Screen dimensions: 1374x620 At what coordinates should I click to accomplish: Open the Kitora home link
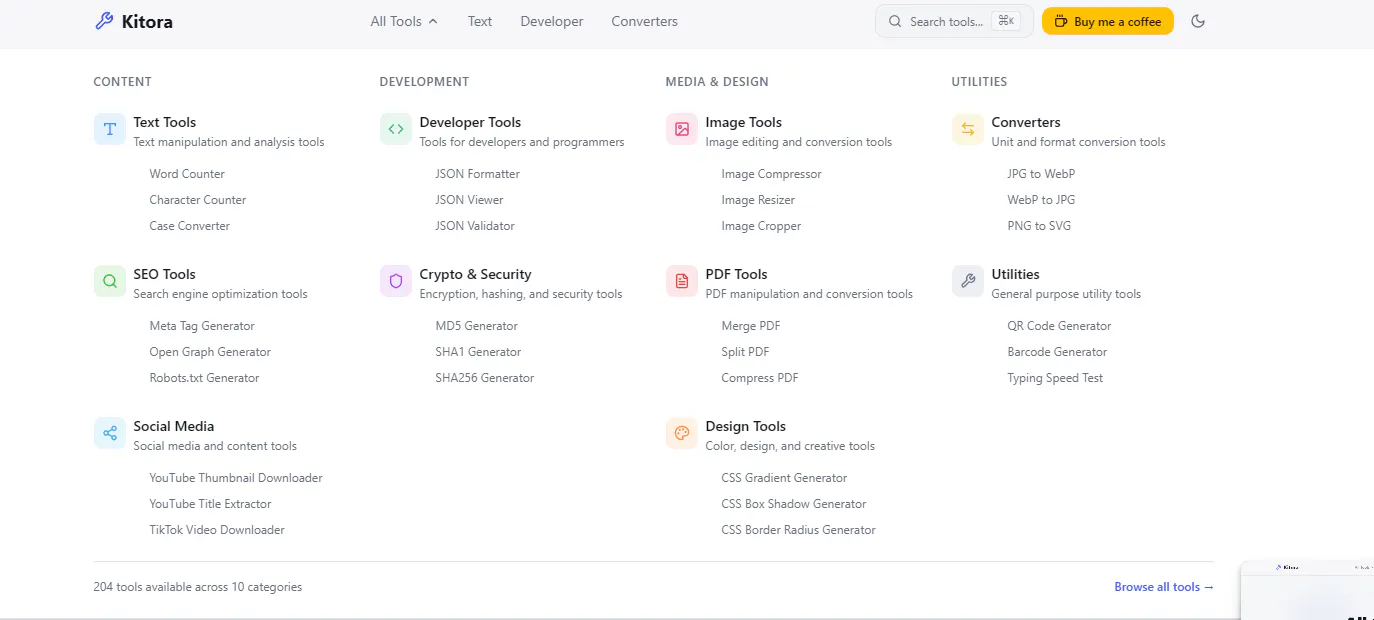(134, 21)
